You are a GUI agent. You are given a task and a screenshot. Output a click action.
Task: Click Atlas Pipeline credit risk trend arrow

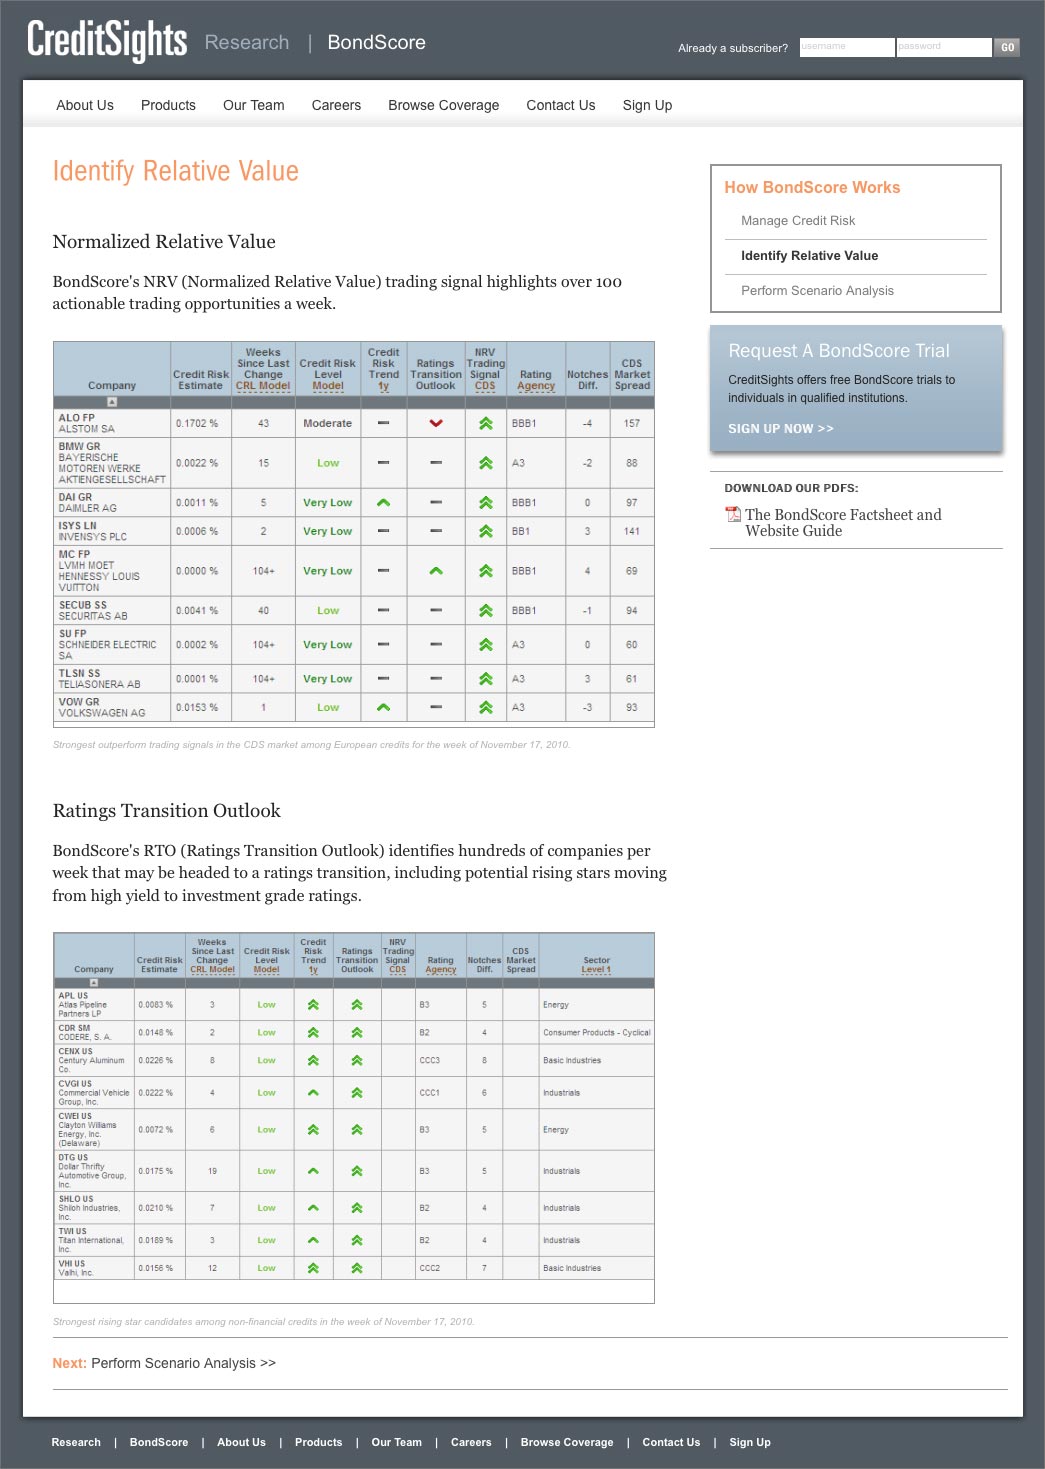[x=313, y=1004]
